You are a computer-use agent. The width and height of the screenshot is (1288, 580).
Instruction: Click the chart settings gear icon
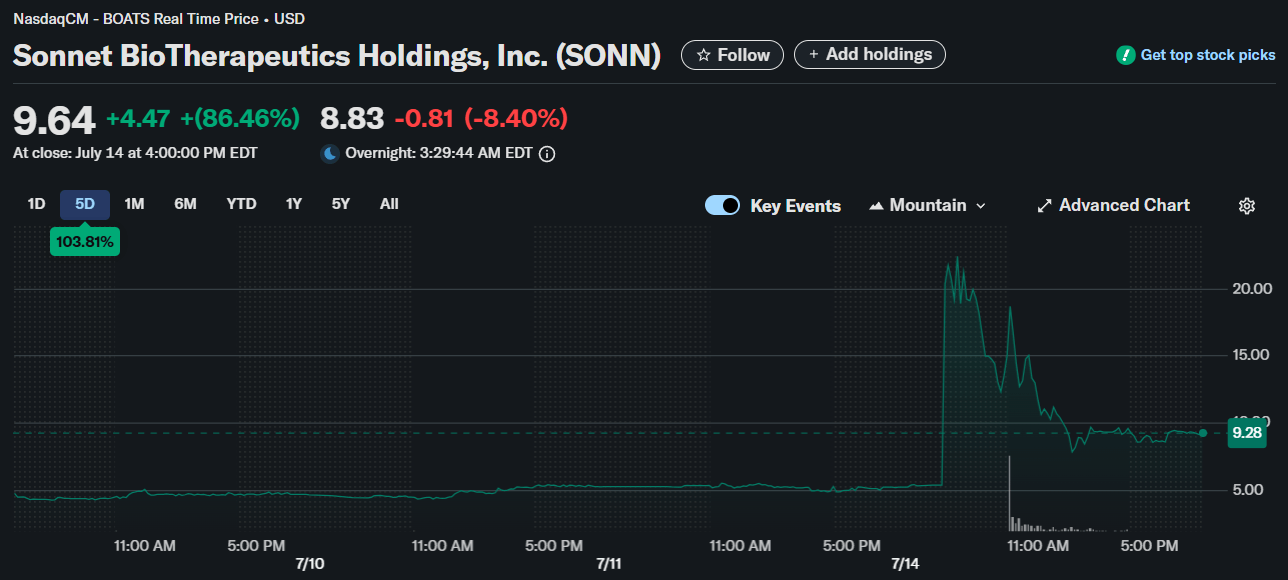point(1246,205)
